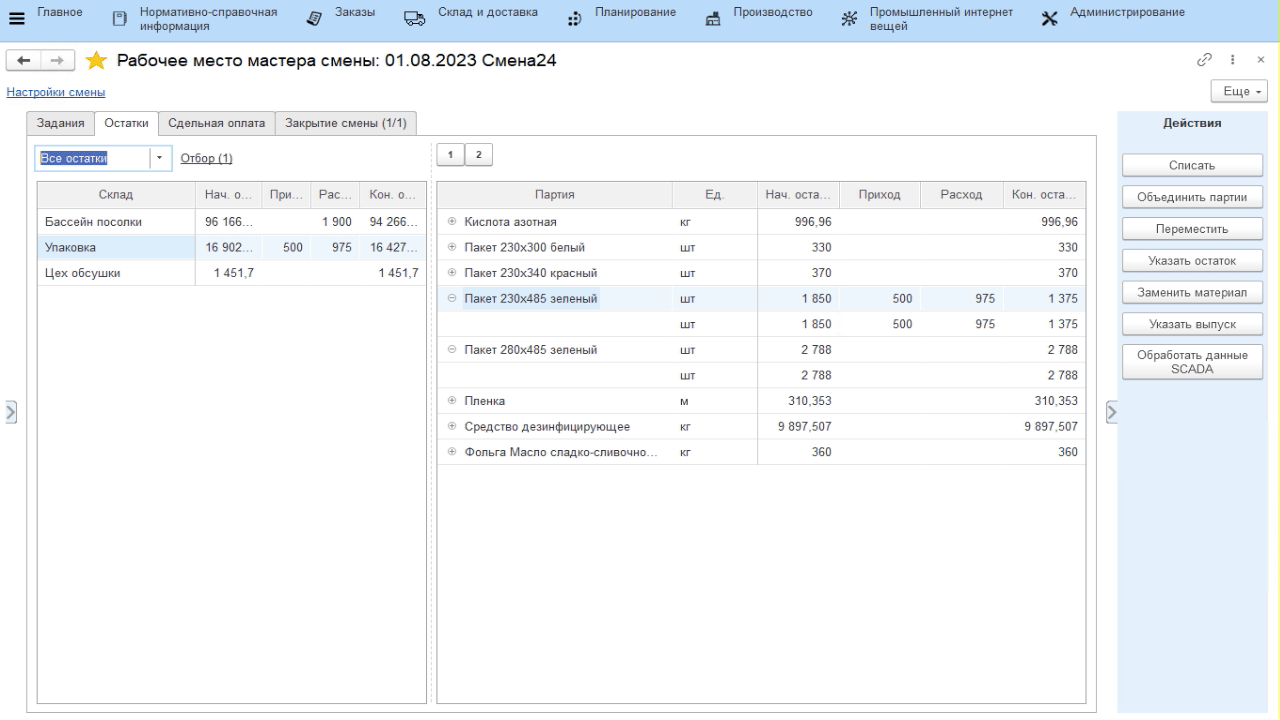Image resolution: width=1280 pixels, height=720 pixels.
Task: Switch to the Сдельная оплата tab
Action: 216,123
